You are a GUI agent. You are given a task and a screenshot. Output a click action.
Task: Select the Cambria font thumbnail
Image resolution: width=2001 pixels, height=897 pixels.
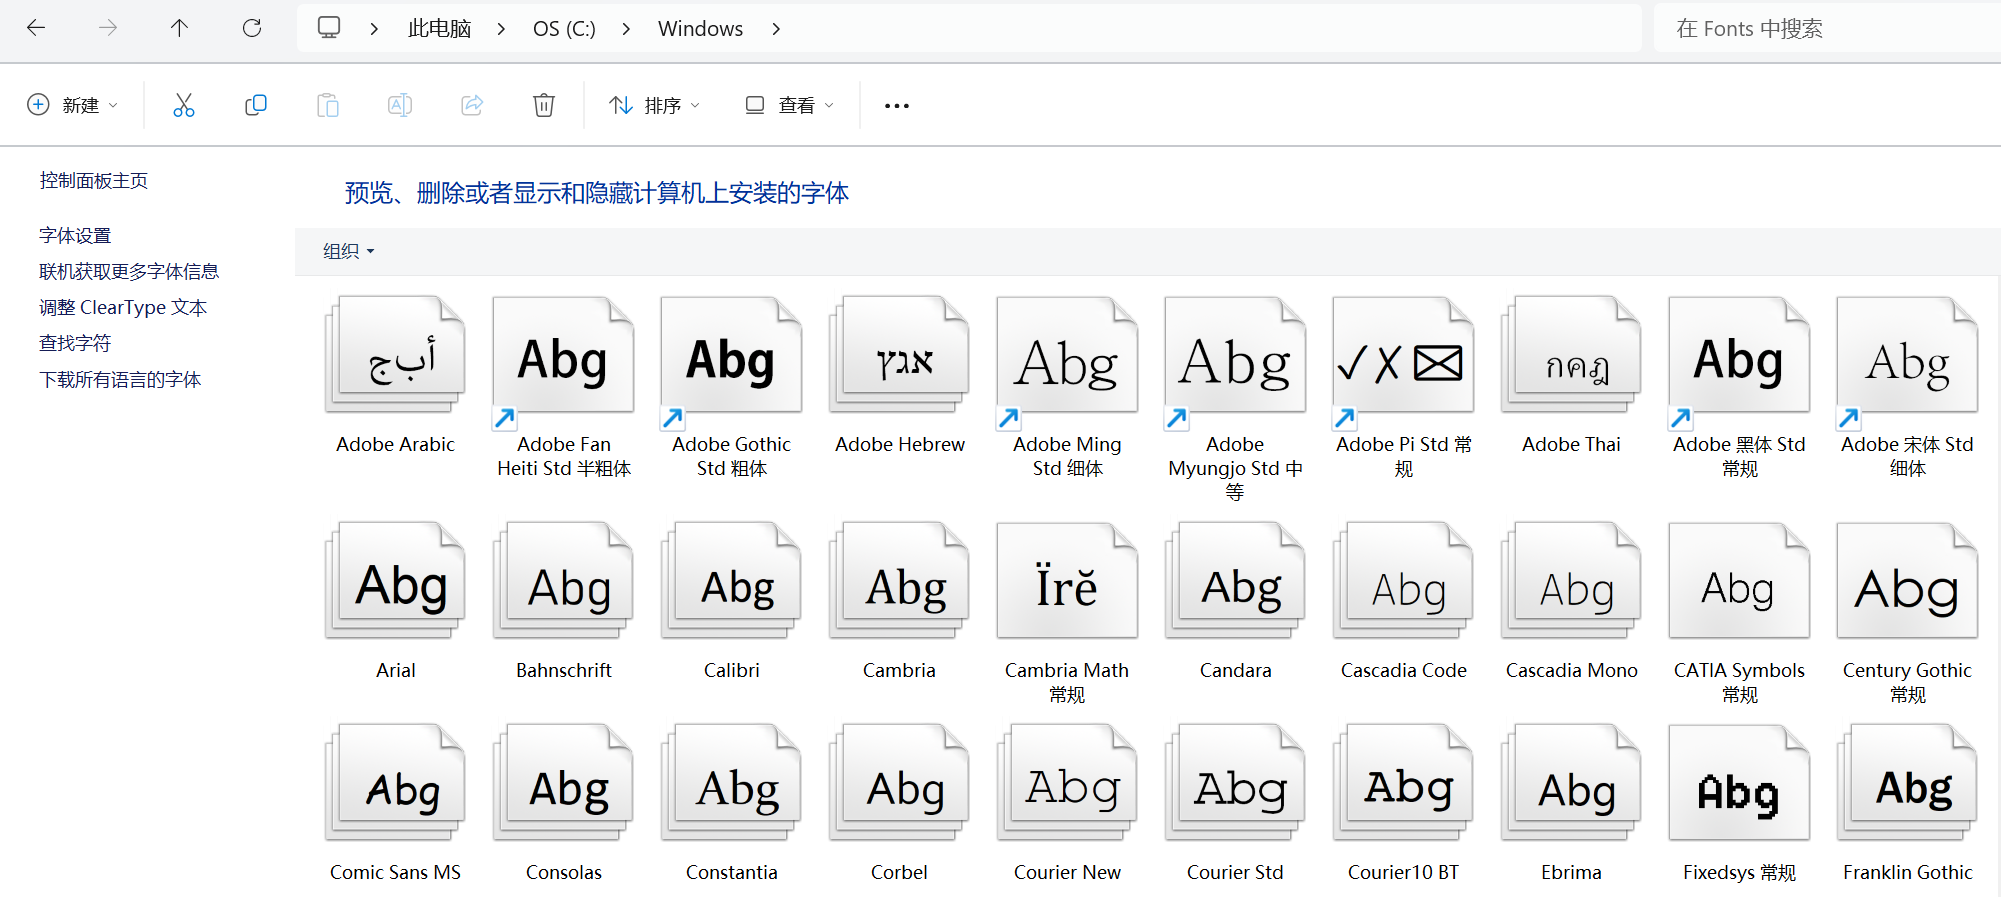[x=900, y=581]
